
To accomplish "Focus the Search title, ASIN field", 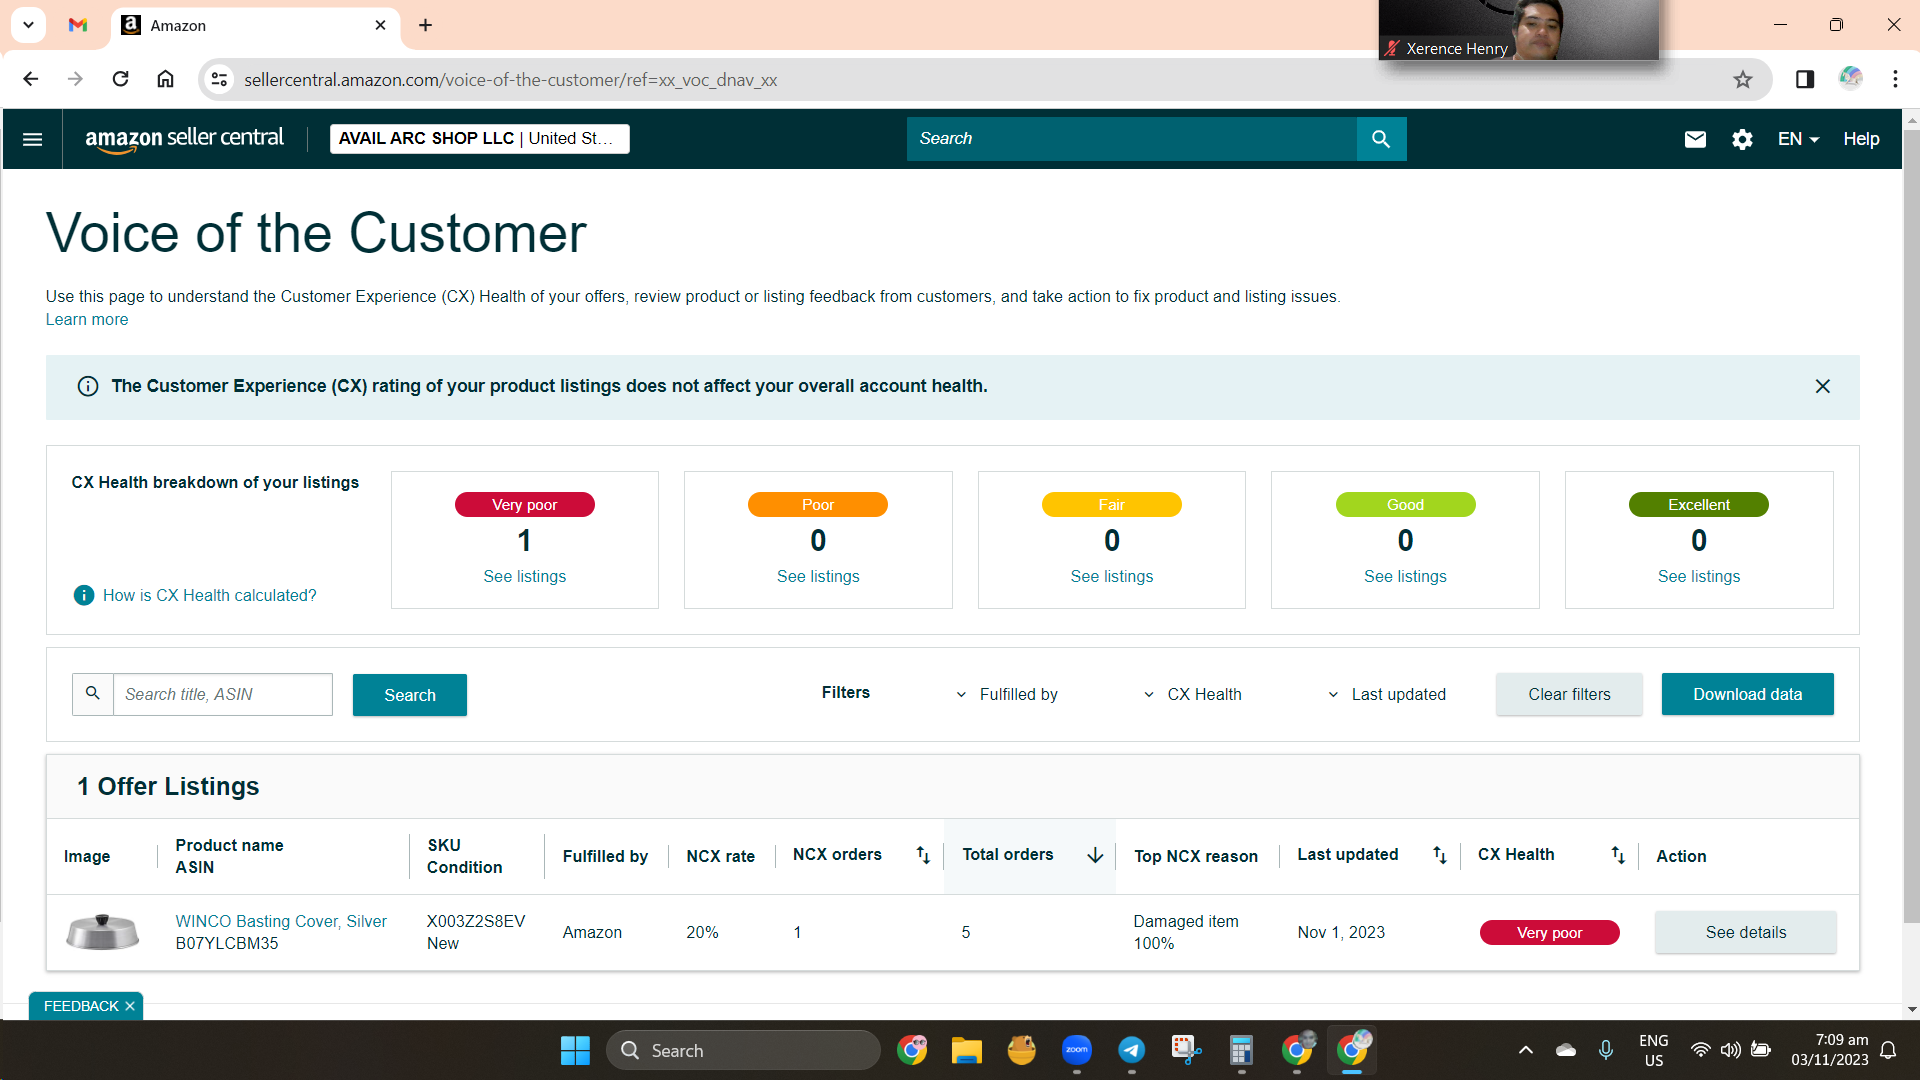I will coord(222,694).
